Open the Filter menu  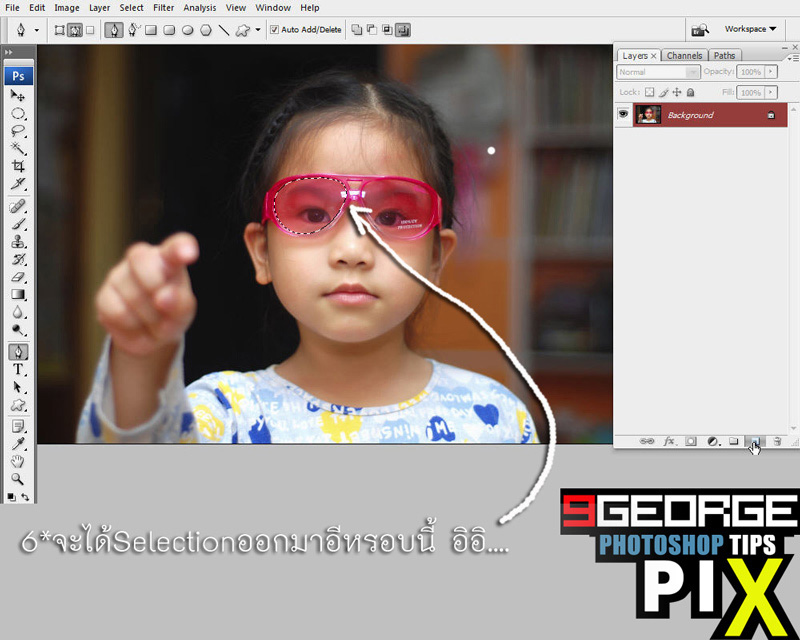tap(163, 8)
